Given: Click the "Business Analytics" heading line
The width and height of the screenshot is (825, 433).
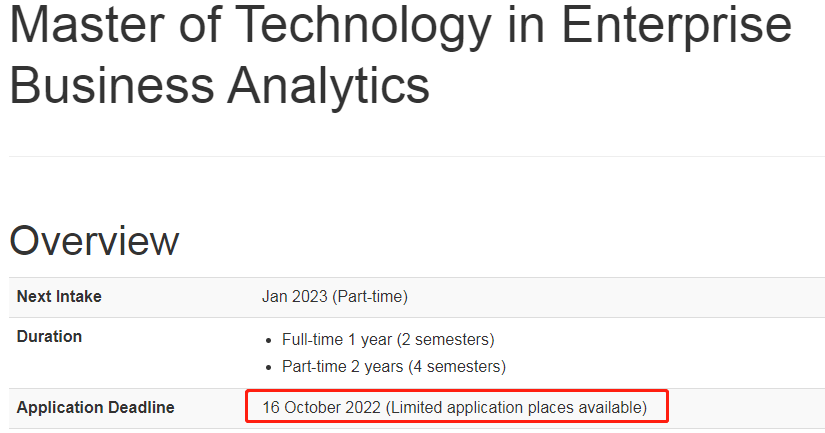Looking at the screenshot, I should click(x=219, y=86).
